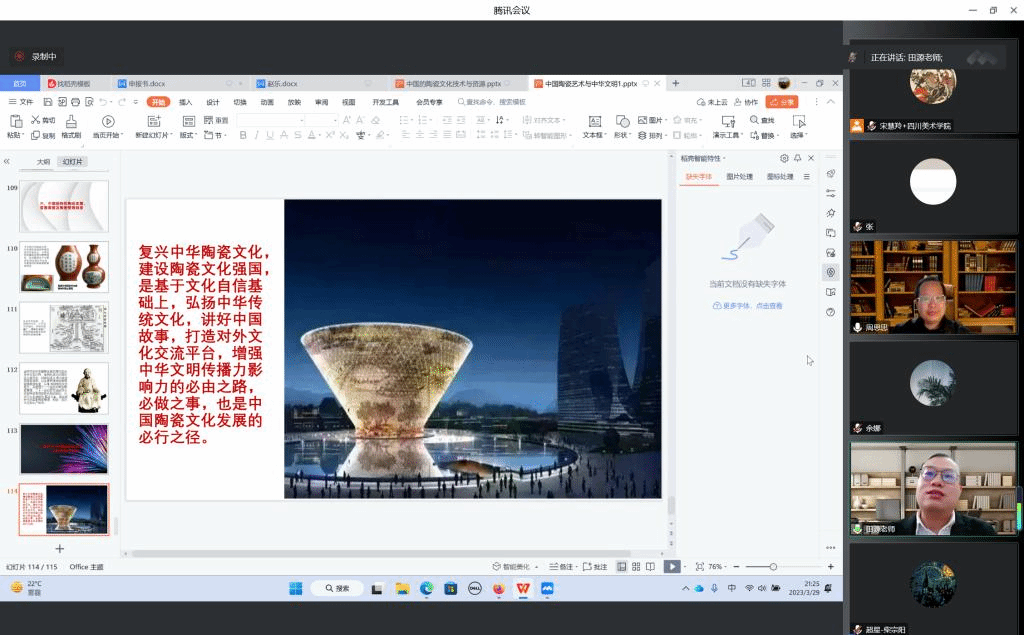Select slide 113 thumbnail
This screenshot has width=1024, height=635.
64,449
